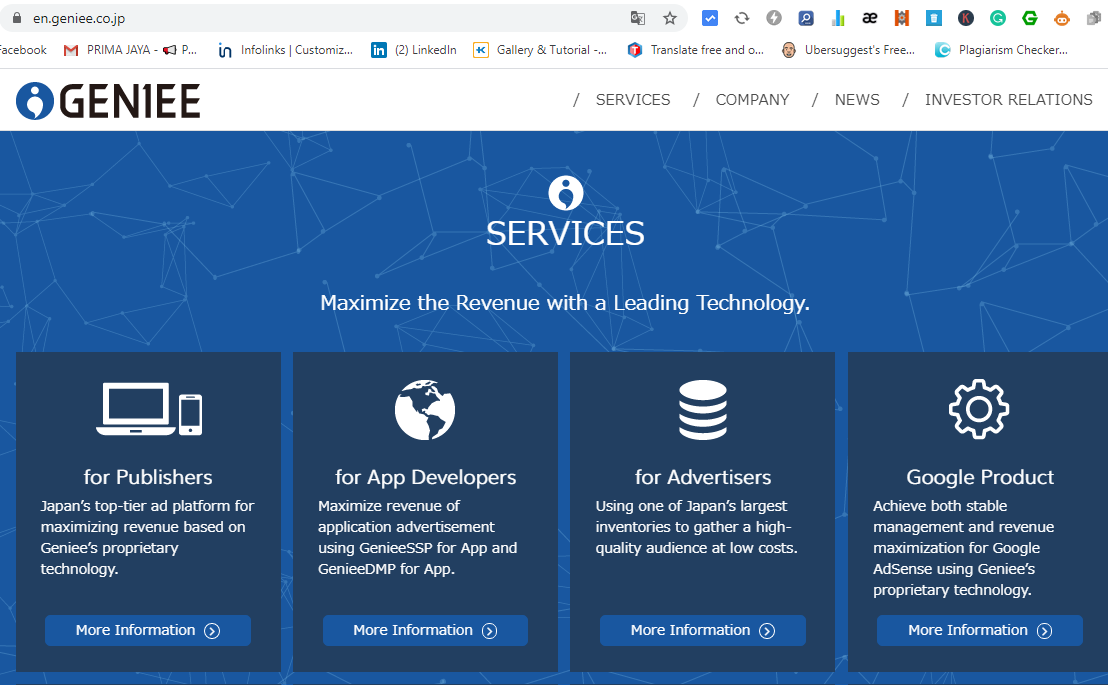Open the Plagiarism Checker bookmark
The width and height of the screenshot is (1108, 685).
(1001, 50)
